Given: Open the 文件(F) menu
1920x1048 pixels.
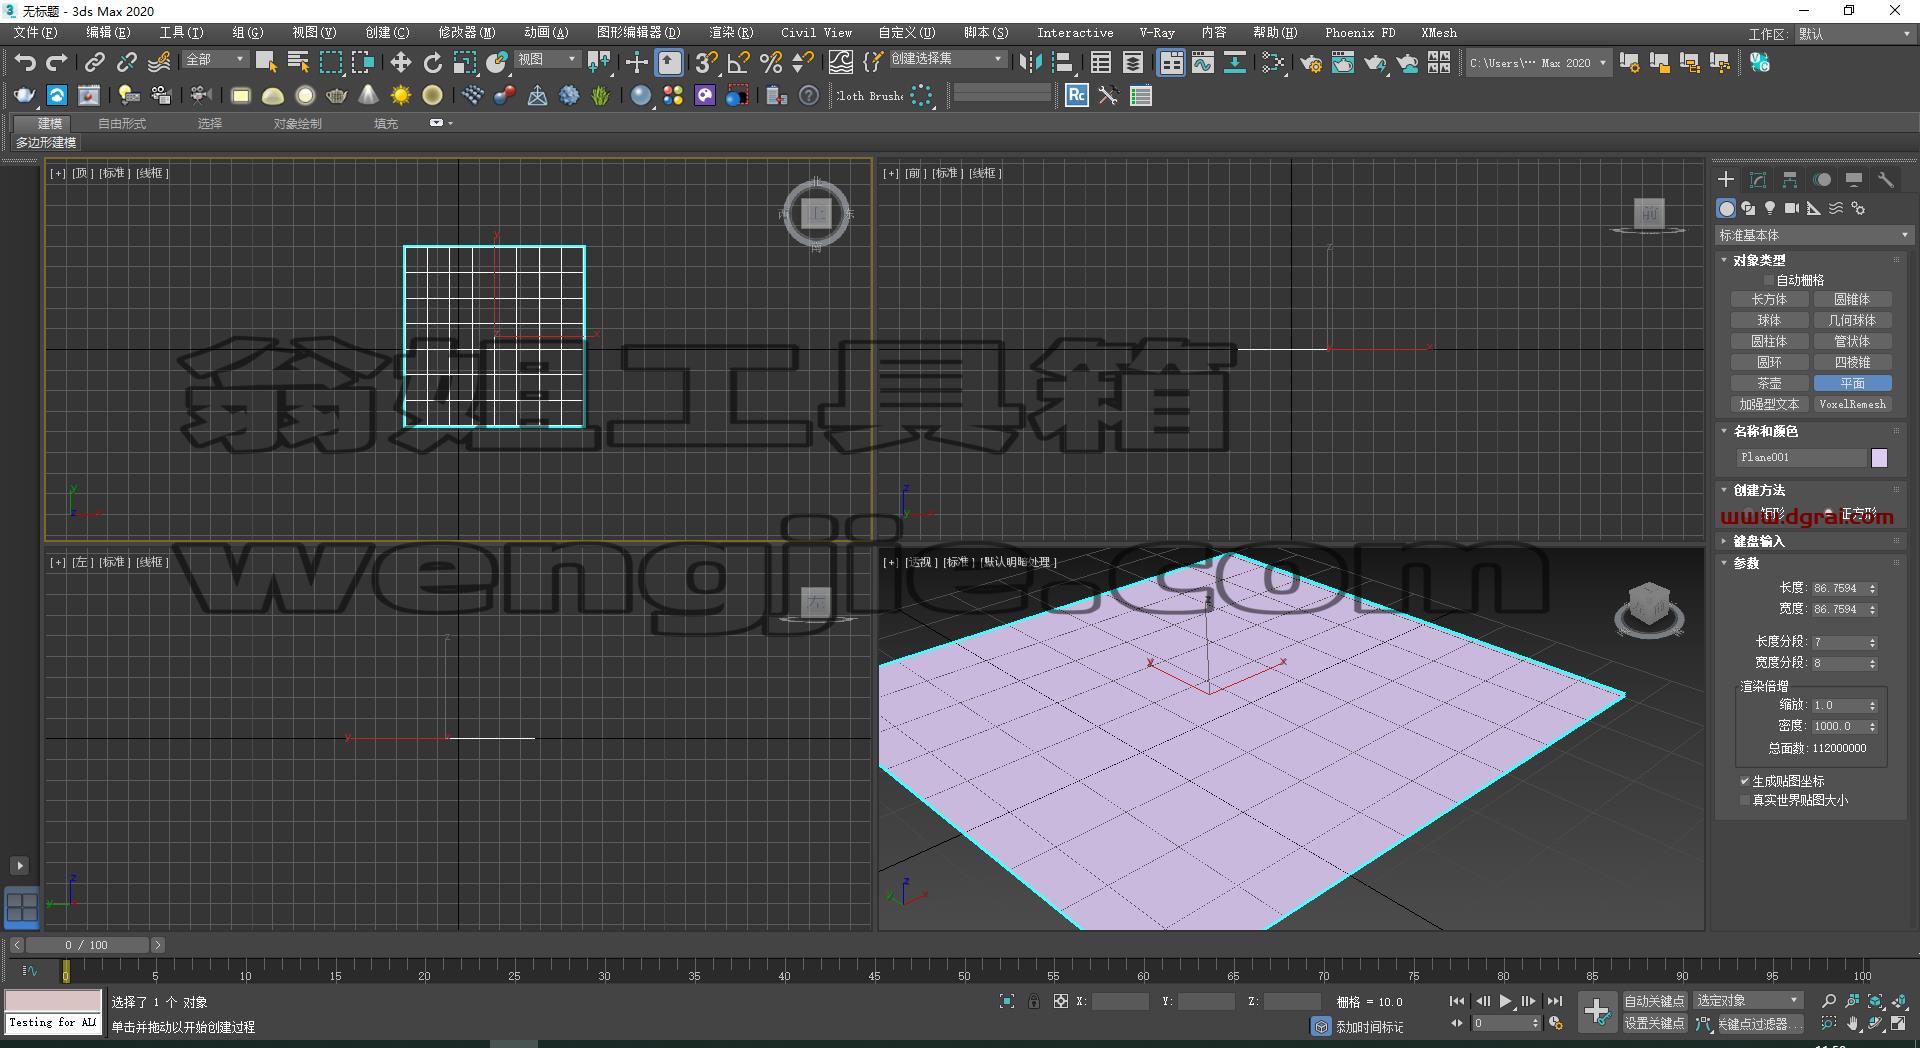Looking at the screenshot, I should [x=34, y=33].
